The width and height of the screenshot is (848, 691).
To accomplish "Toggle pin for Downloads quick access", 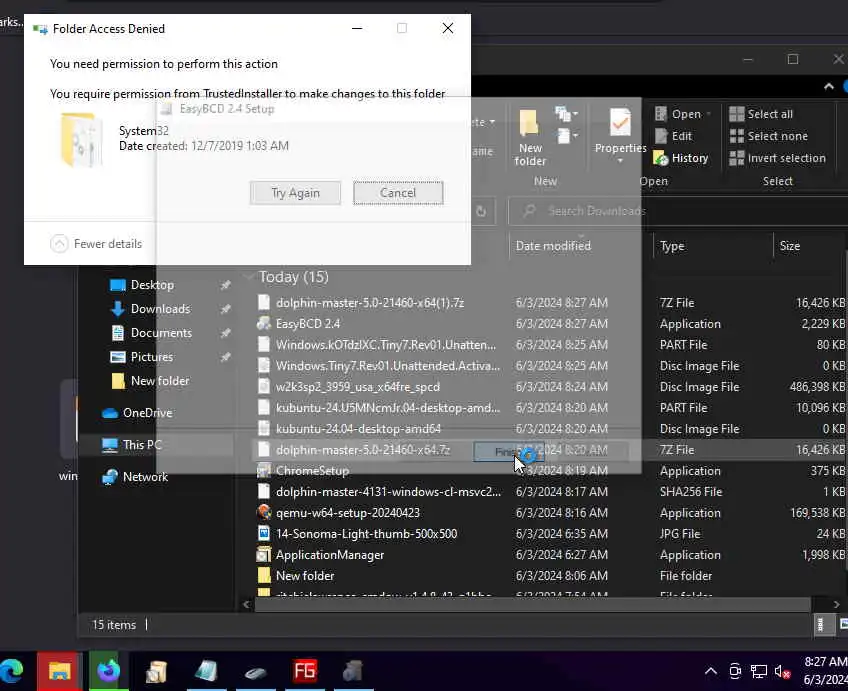I will 226,309.
